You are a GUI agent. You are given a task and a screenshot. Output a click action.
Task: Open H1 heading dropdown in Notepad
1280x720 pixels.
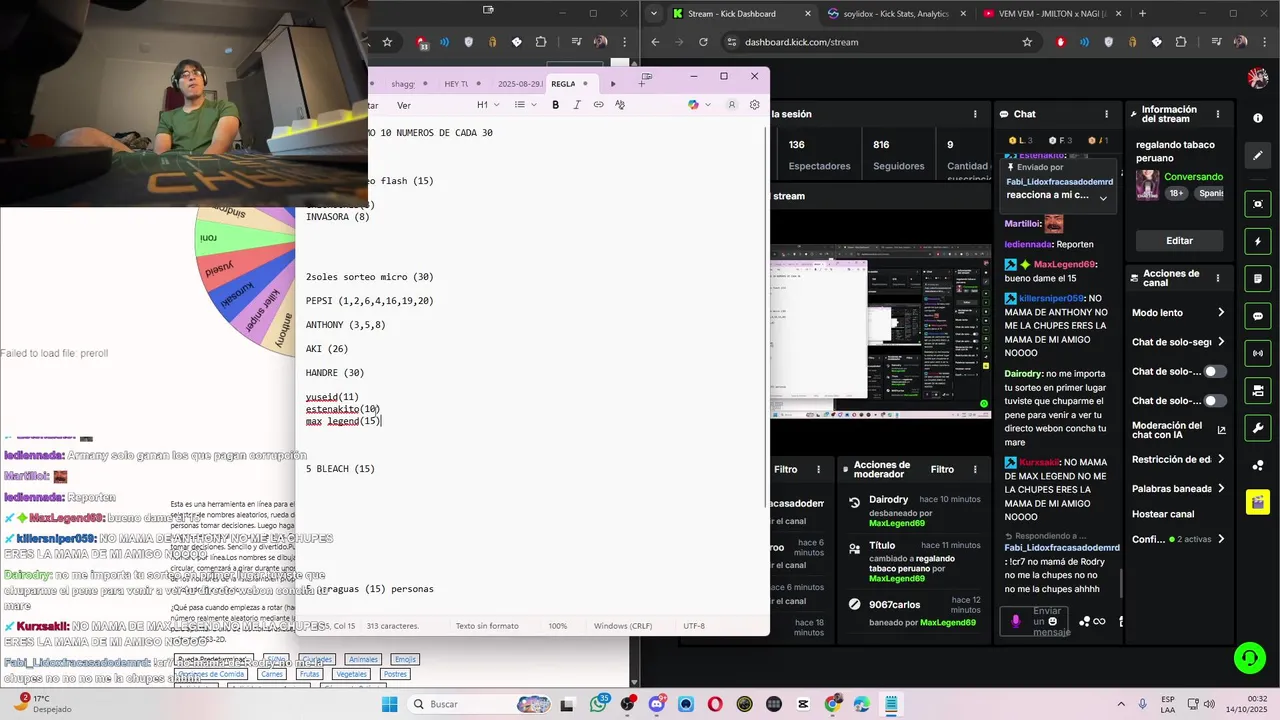488,105
